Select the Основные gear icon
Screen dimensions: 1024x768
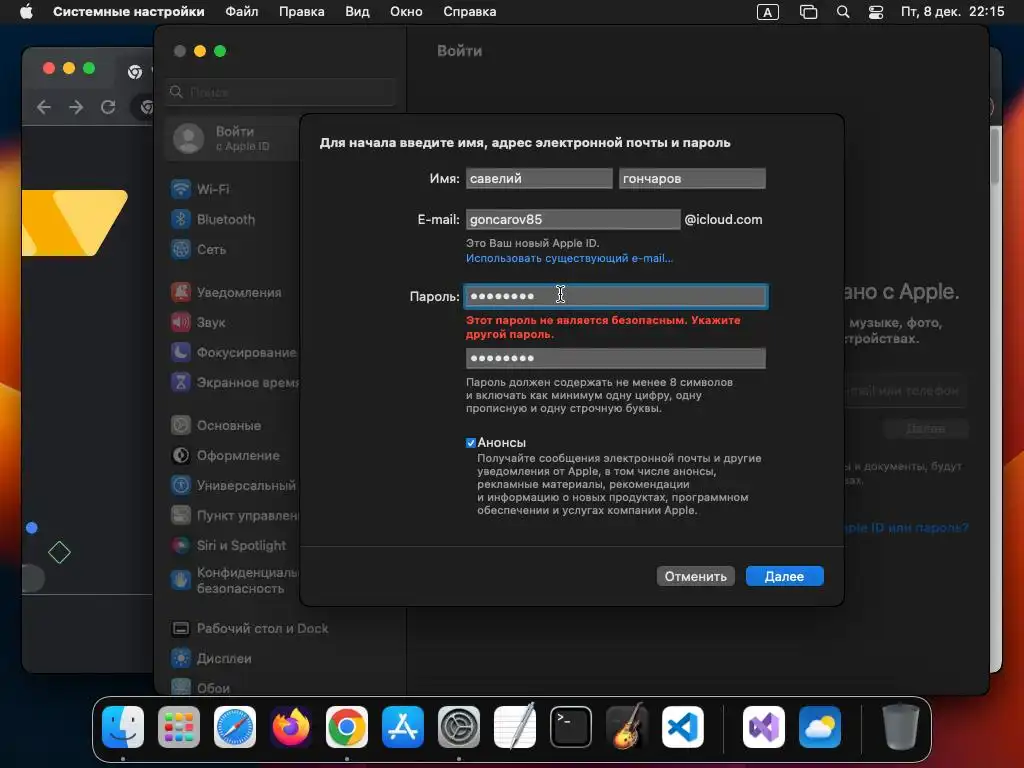(181, 426)
